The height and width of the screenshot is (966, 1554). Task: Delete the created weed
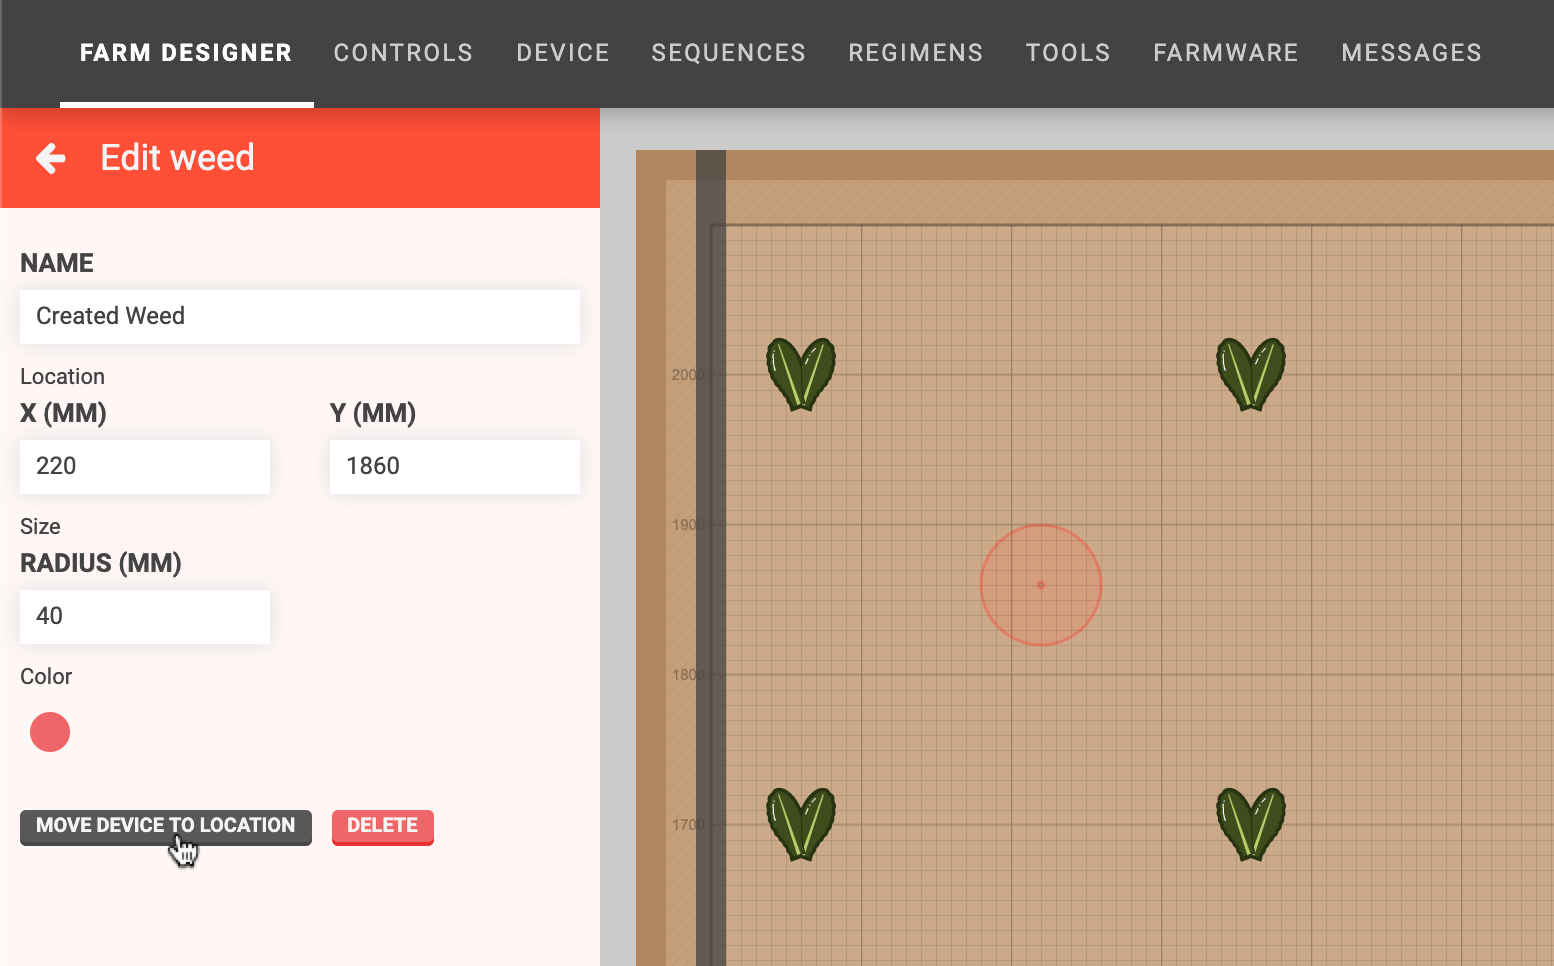(382, 826)
